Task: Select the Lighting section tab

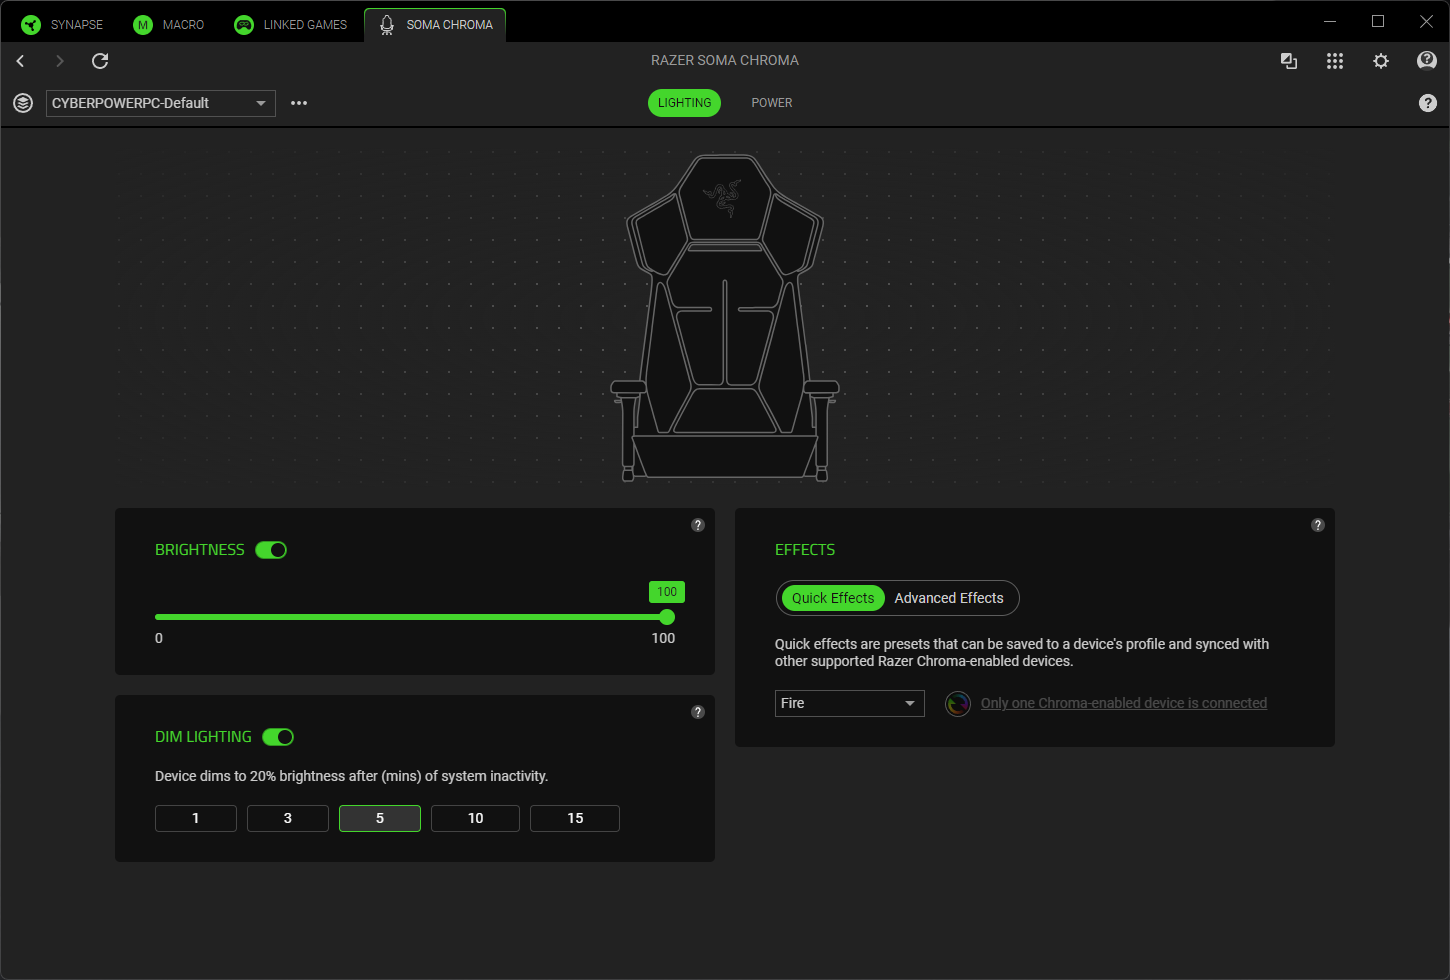Action: tap(684, 103)
